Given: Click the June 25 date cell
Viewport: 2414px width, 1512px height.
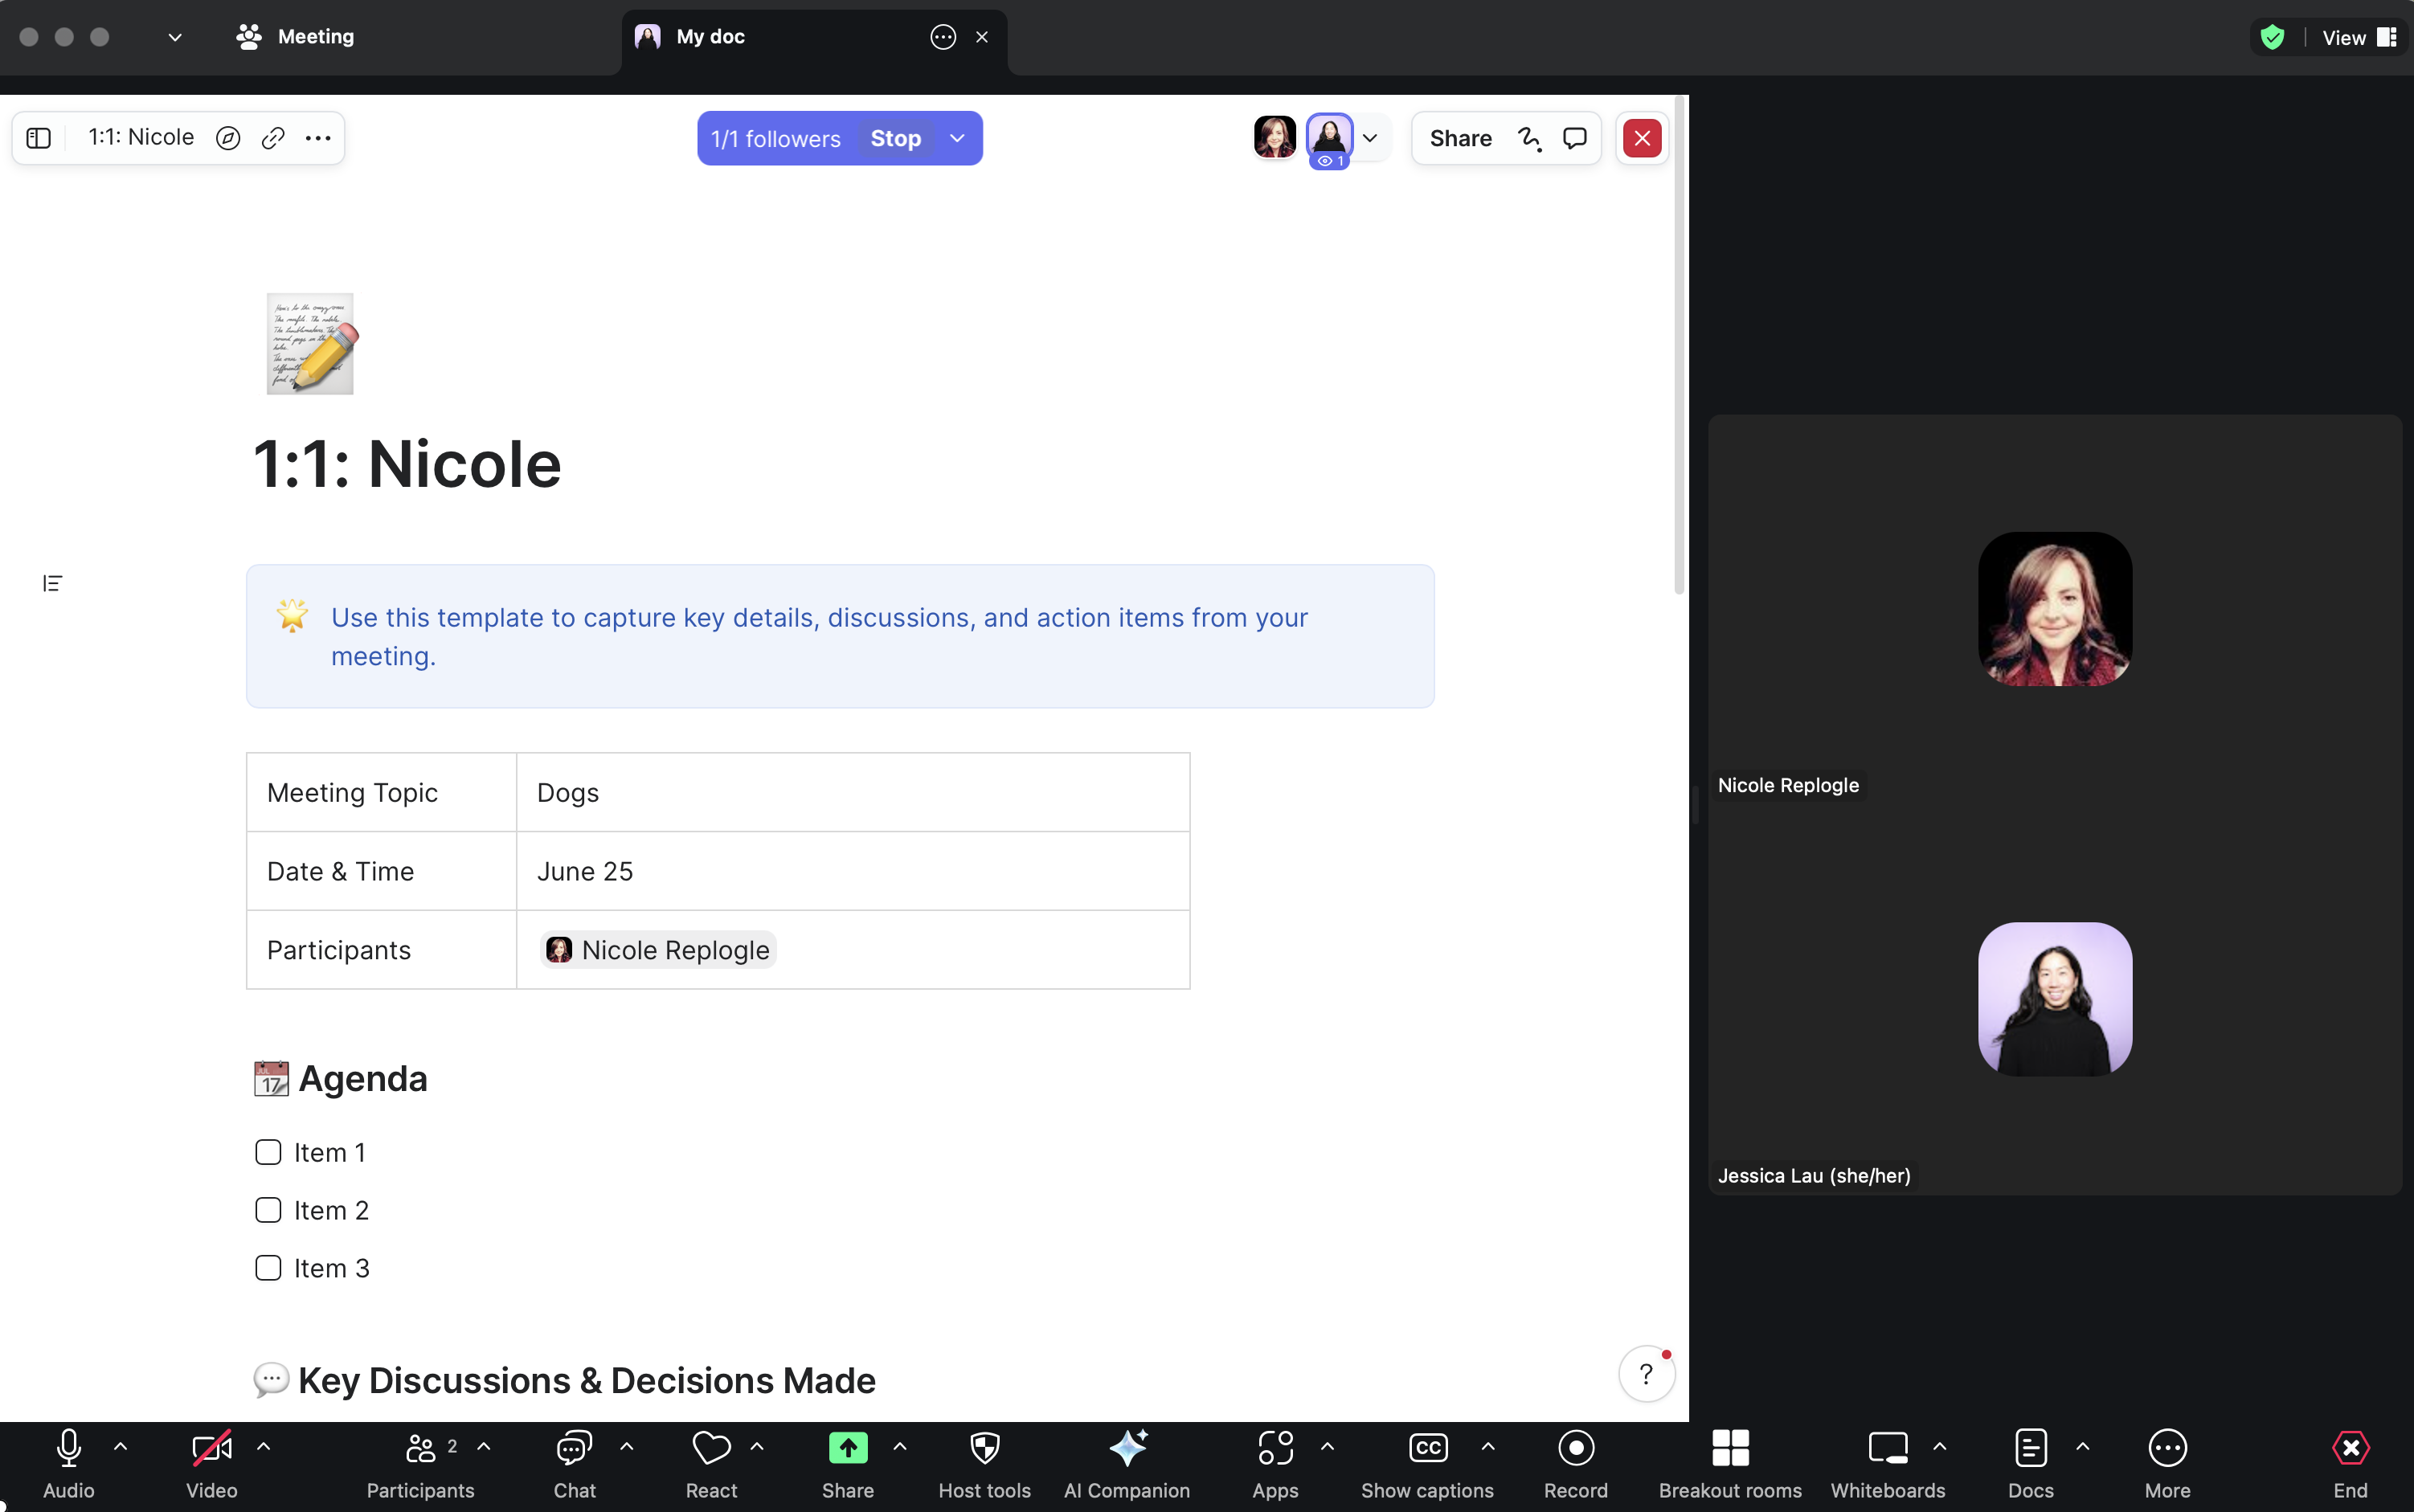Looking at the screenshot, I should (x=853, y=871).
